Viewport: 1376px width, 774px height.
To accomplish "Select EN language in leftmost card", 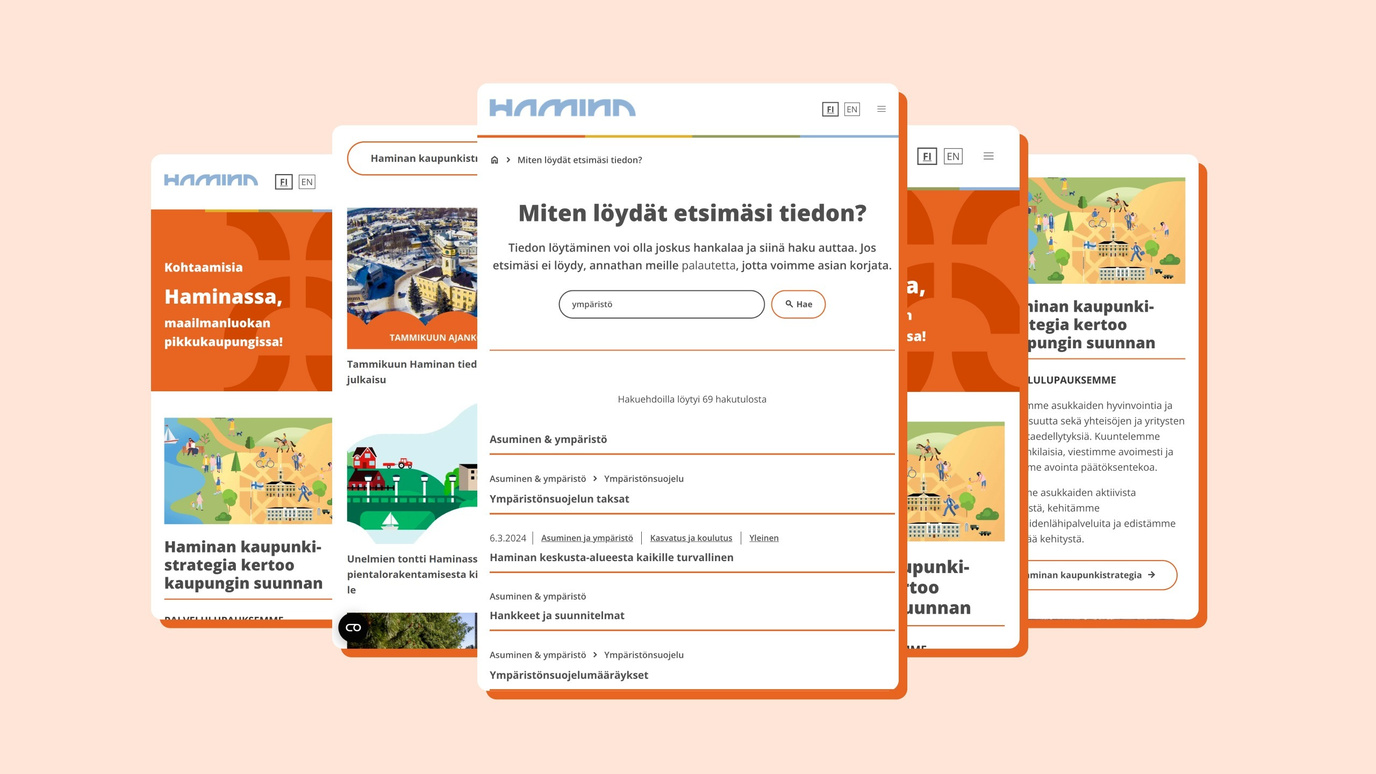I will [x=307, y=182].
